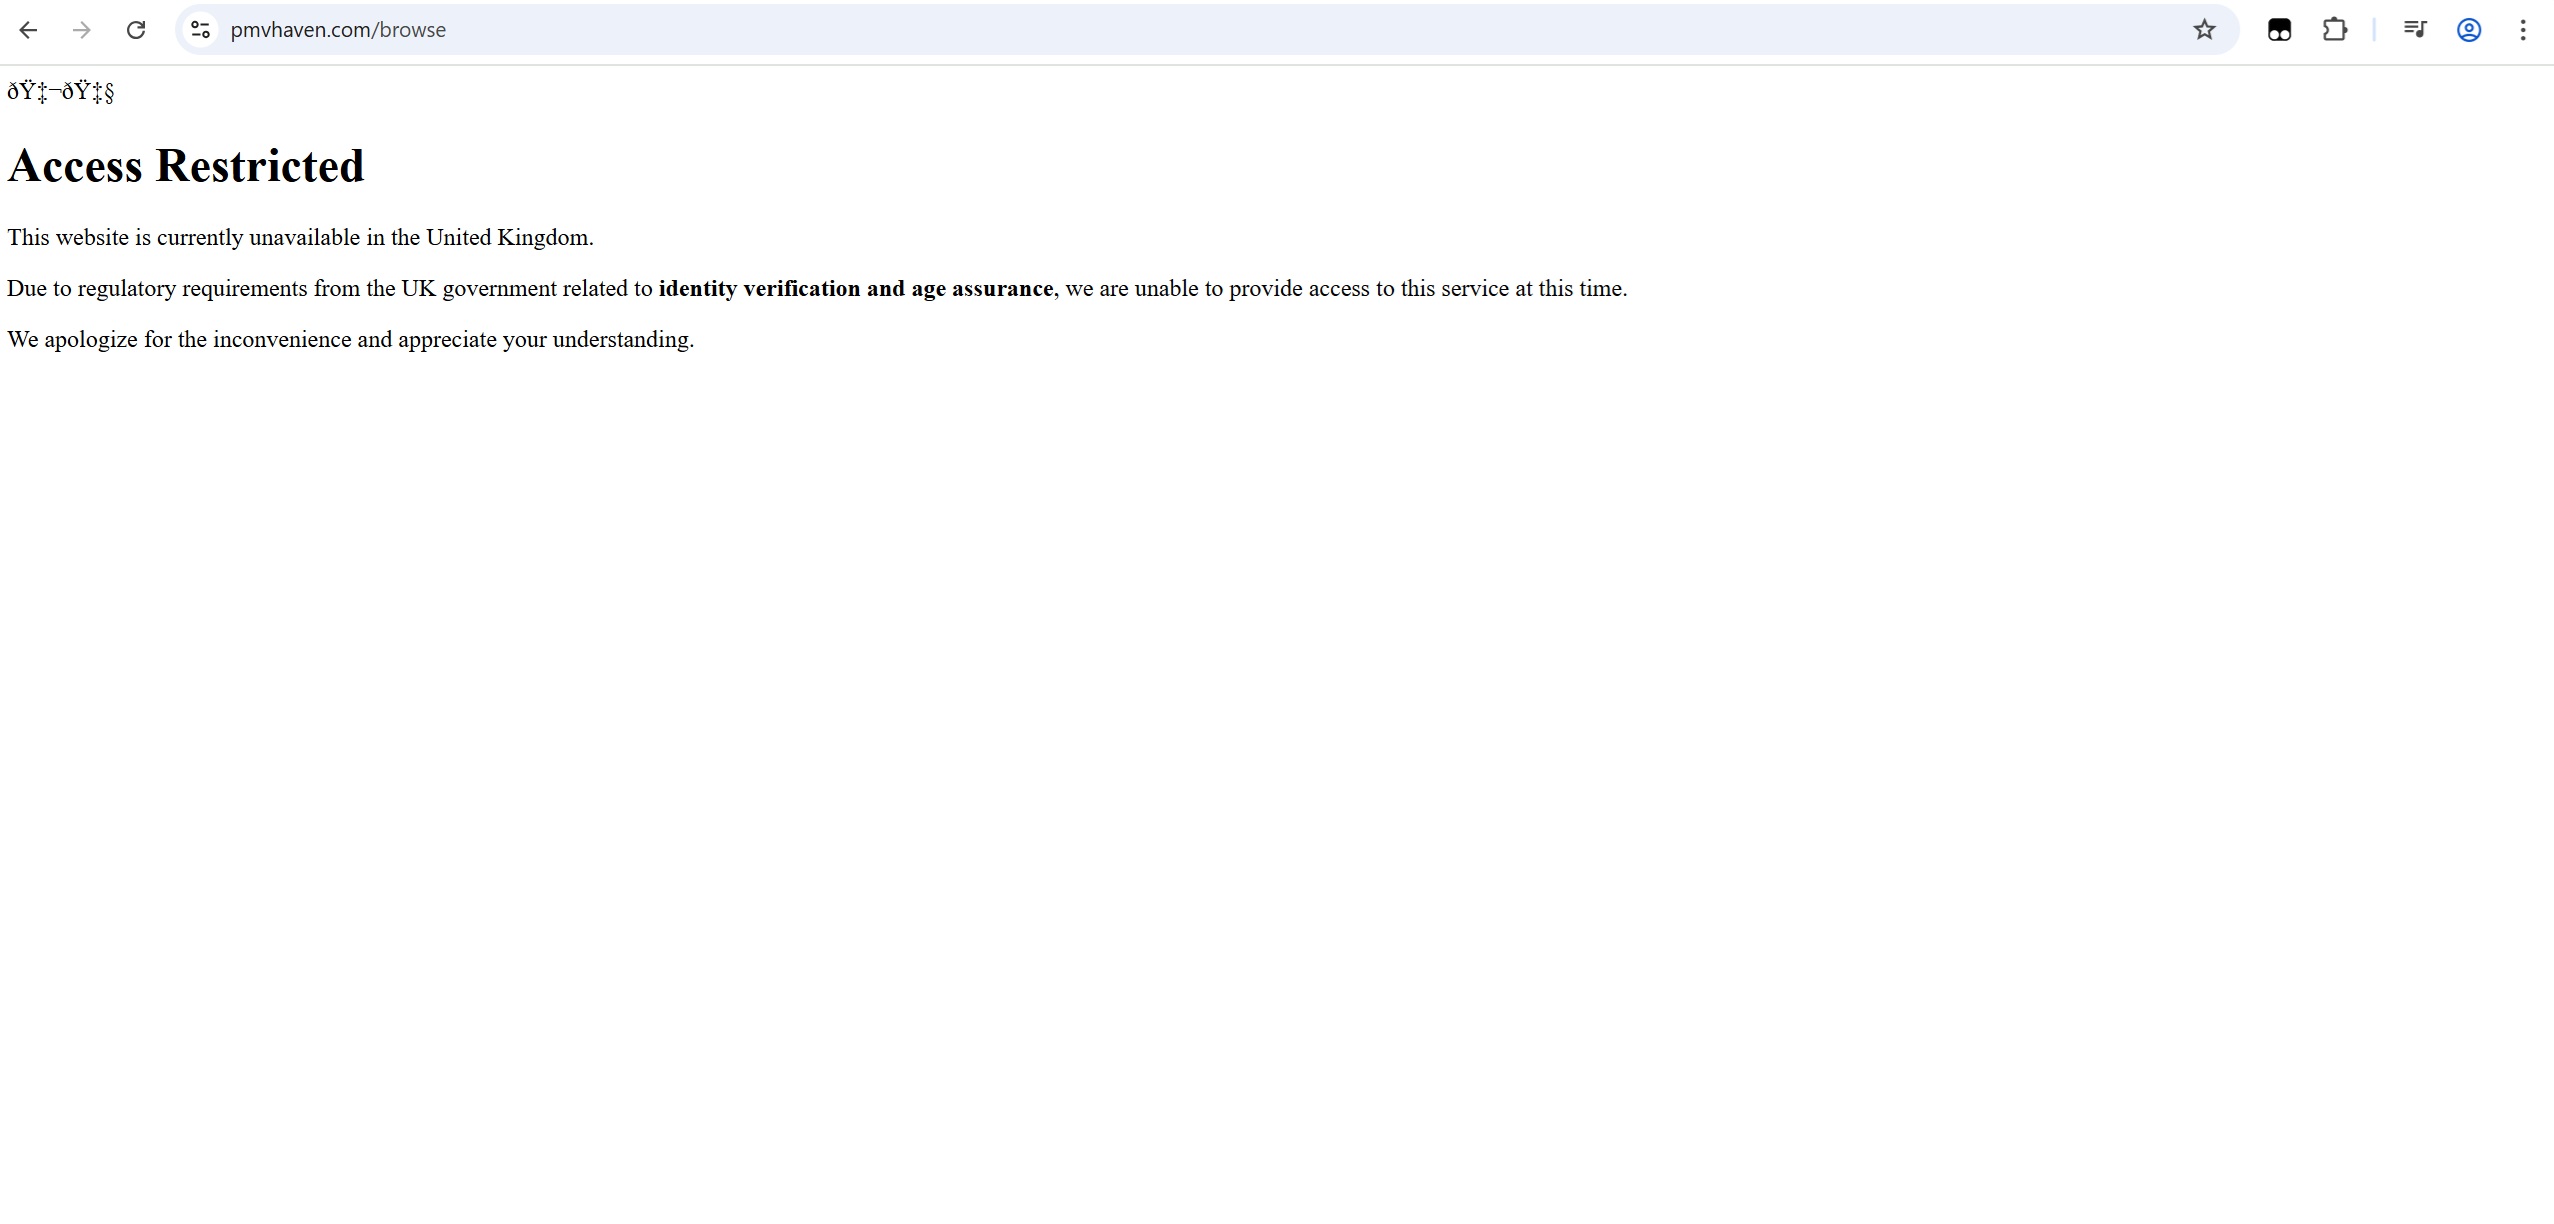
Task: Bookmark this tab with the star icon
Action: [x=2204, y=30]
